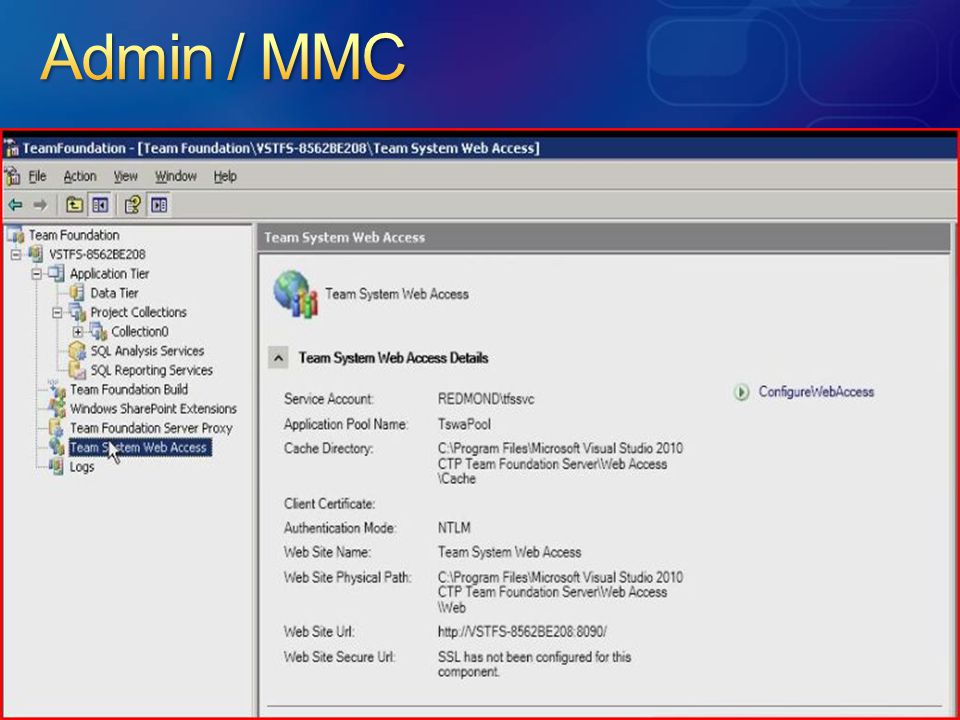The image size is (960, 720).
Task: Click the Team System Web Access Details heading
Action: pyautogui.click(x=393, y=358)
